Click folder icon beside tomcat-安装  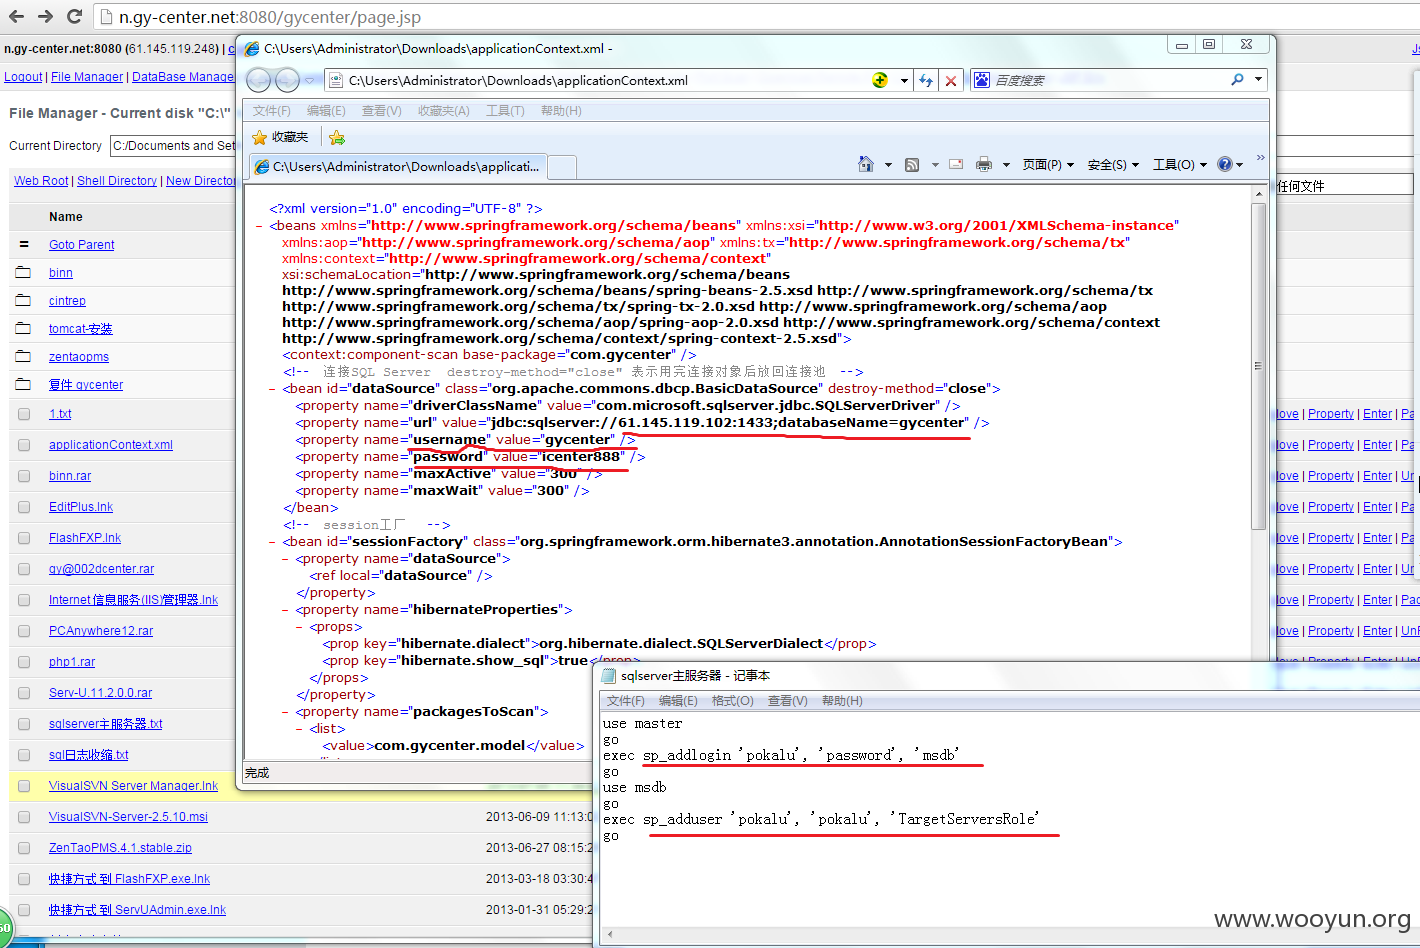(x=24, y=328)
